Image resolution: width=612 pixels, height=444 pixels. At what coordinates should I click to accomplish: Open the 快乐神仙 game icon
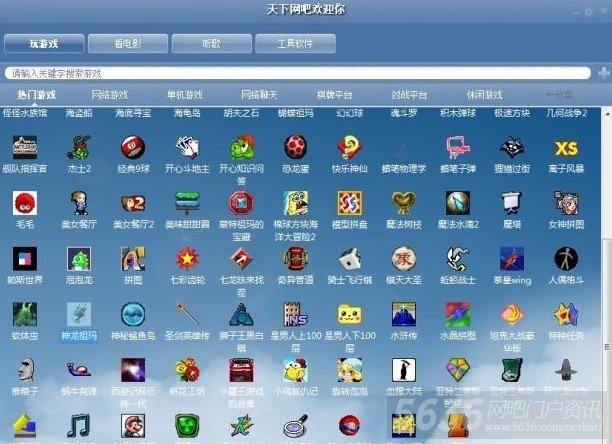pyautogui.click(x=350, y=147)
